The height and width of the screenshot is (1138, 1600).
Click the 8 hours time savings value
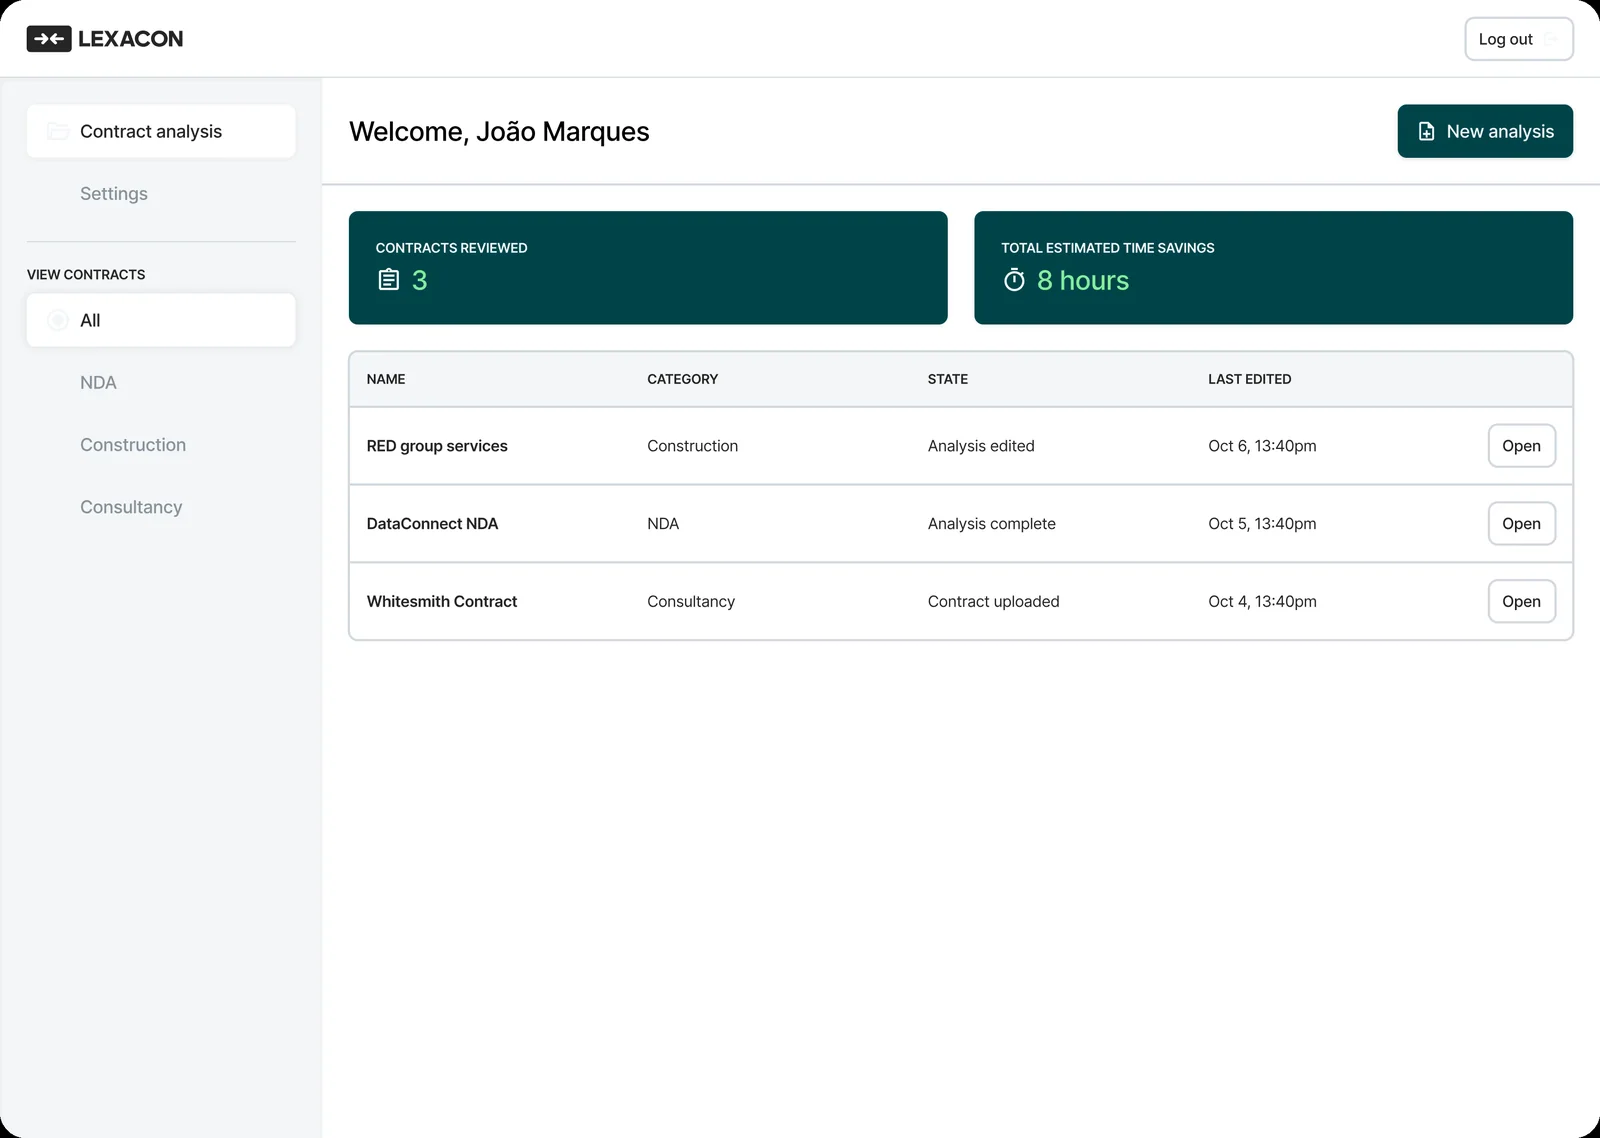coord(1083,280)
